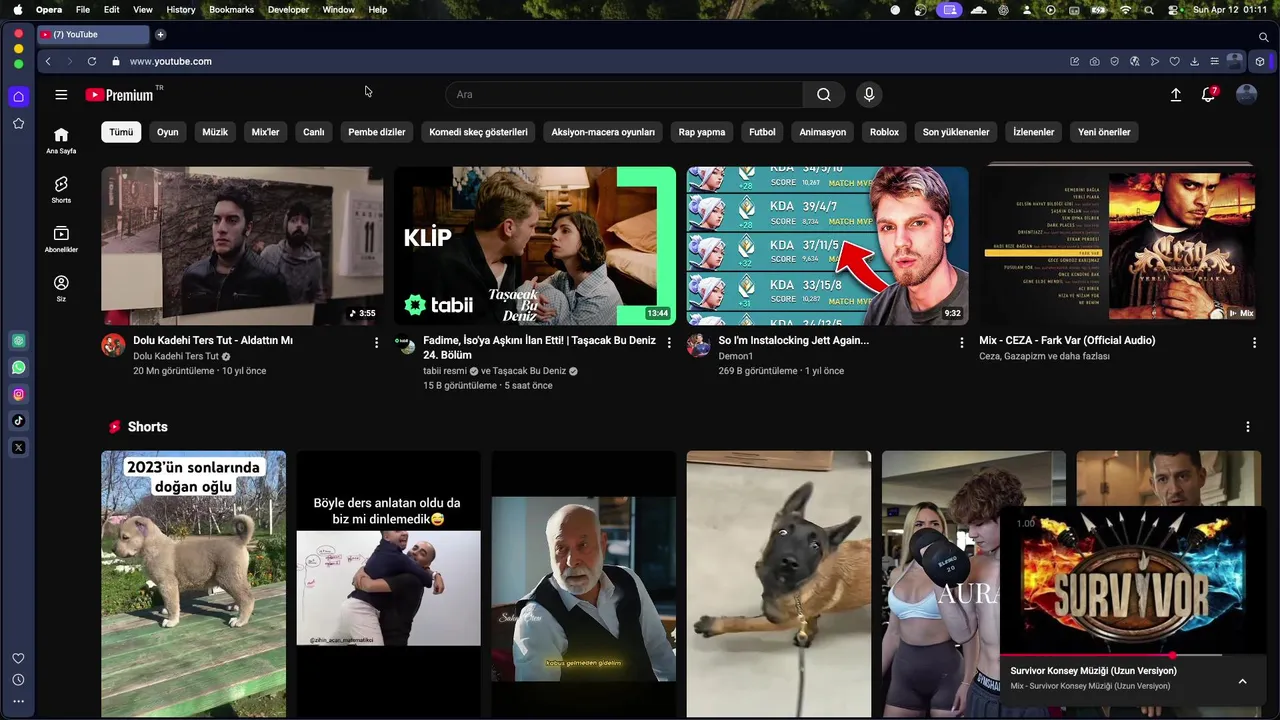Reload the page
The height and width of the screenshot is (720, 1280).
(x=92, y=61)
